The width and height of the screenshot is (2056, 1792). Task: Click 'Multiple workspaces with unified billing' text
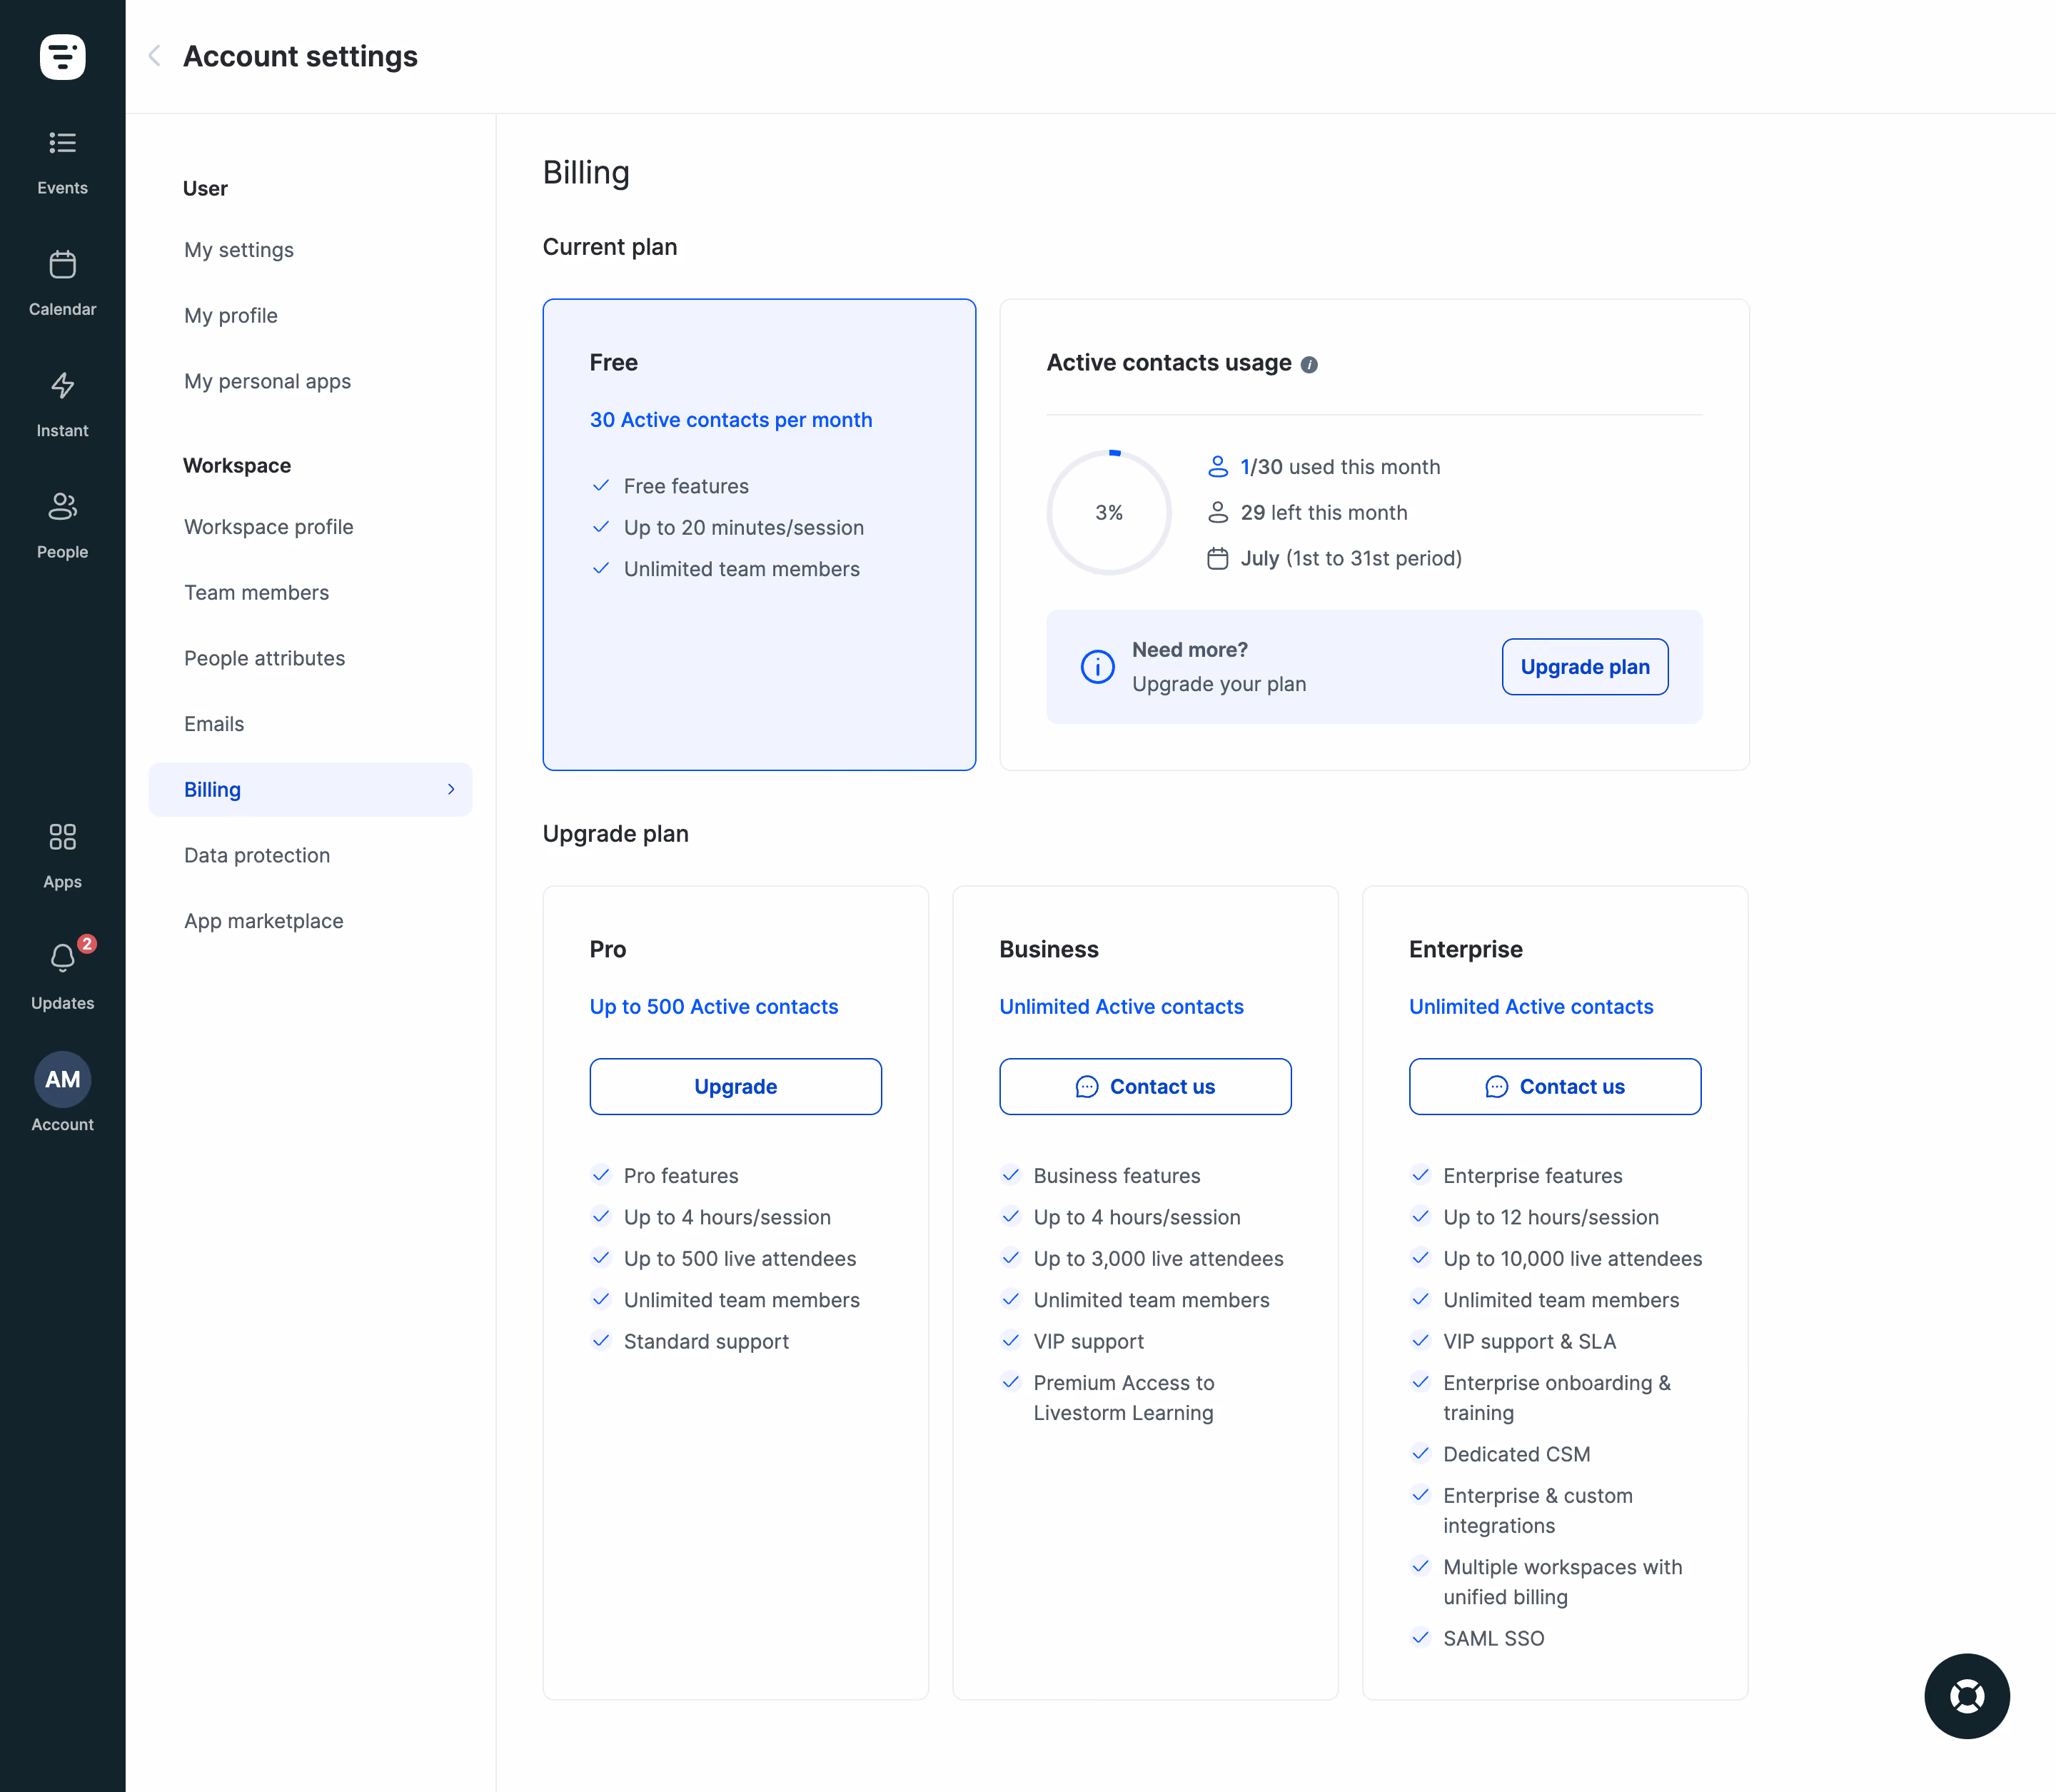tap(1562, 1582)
